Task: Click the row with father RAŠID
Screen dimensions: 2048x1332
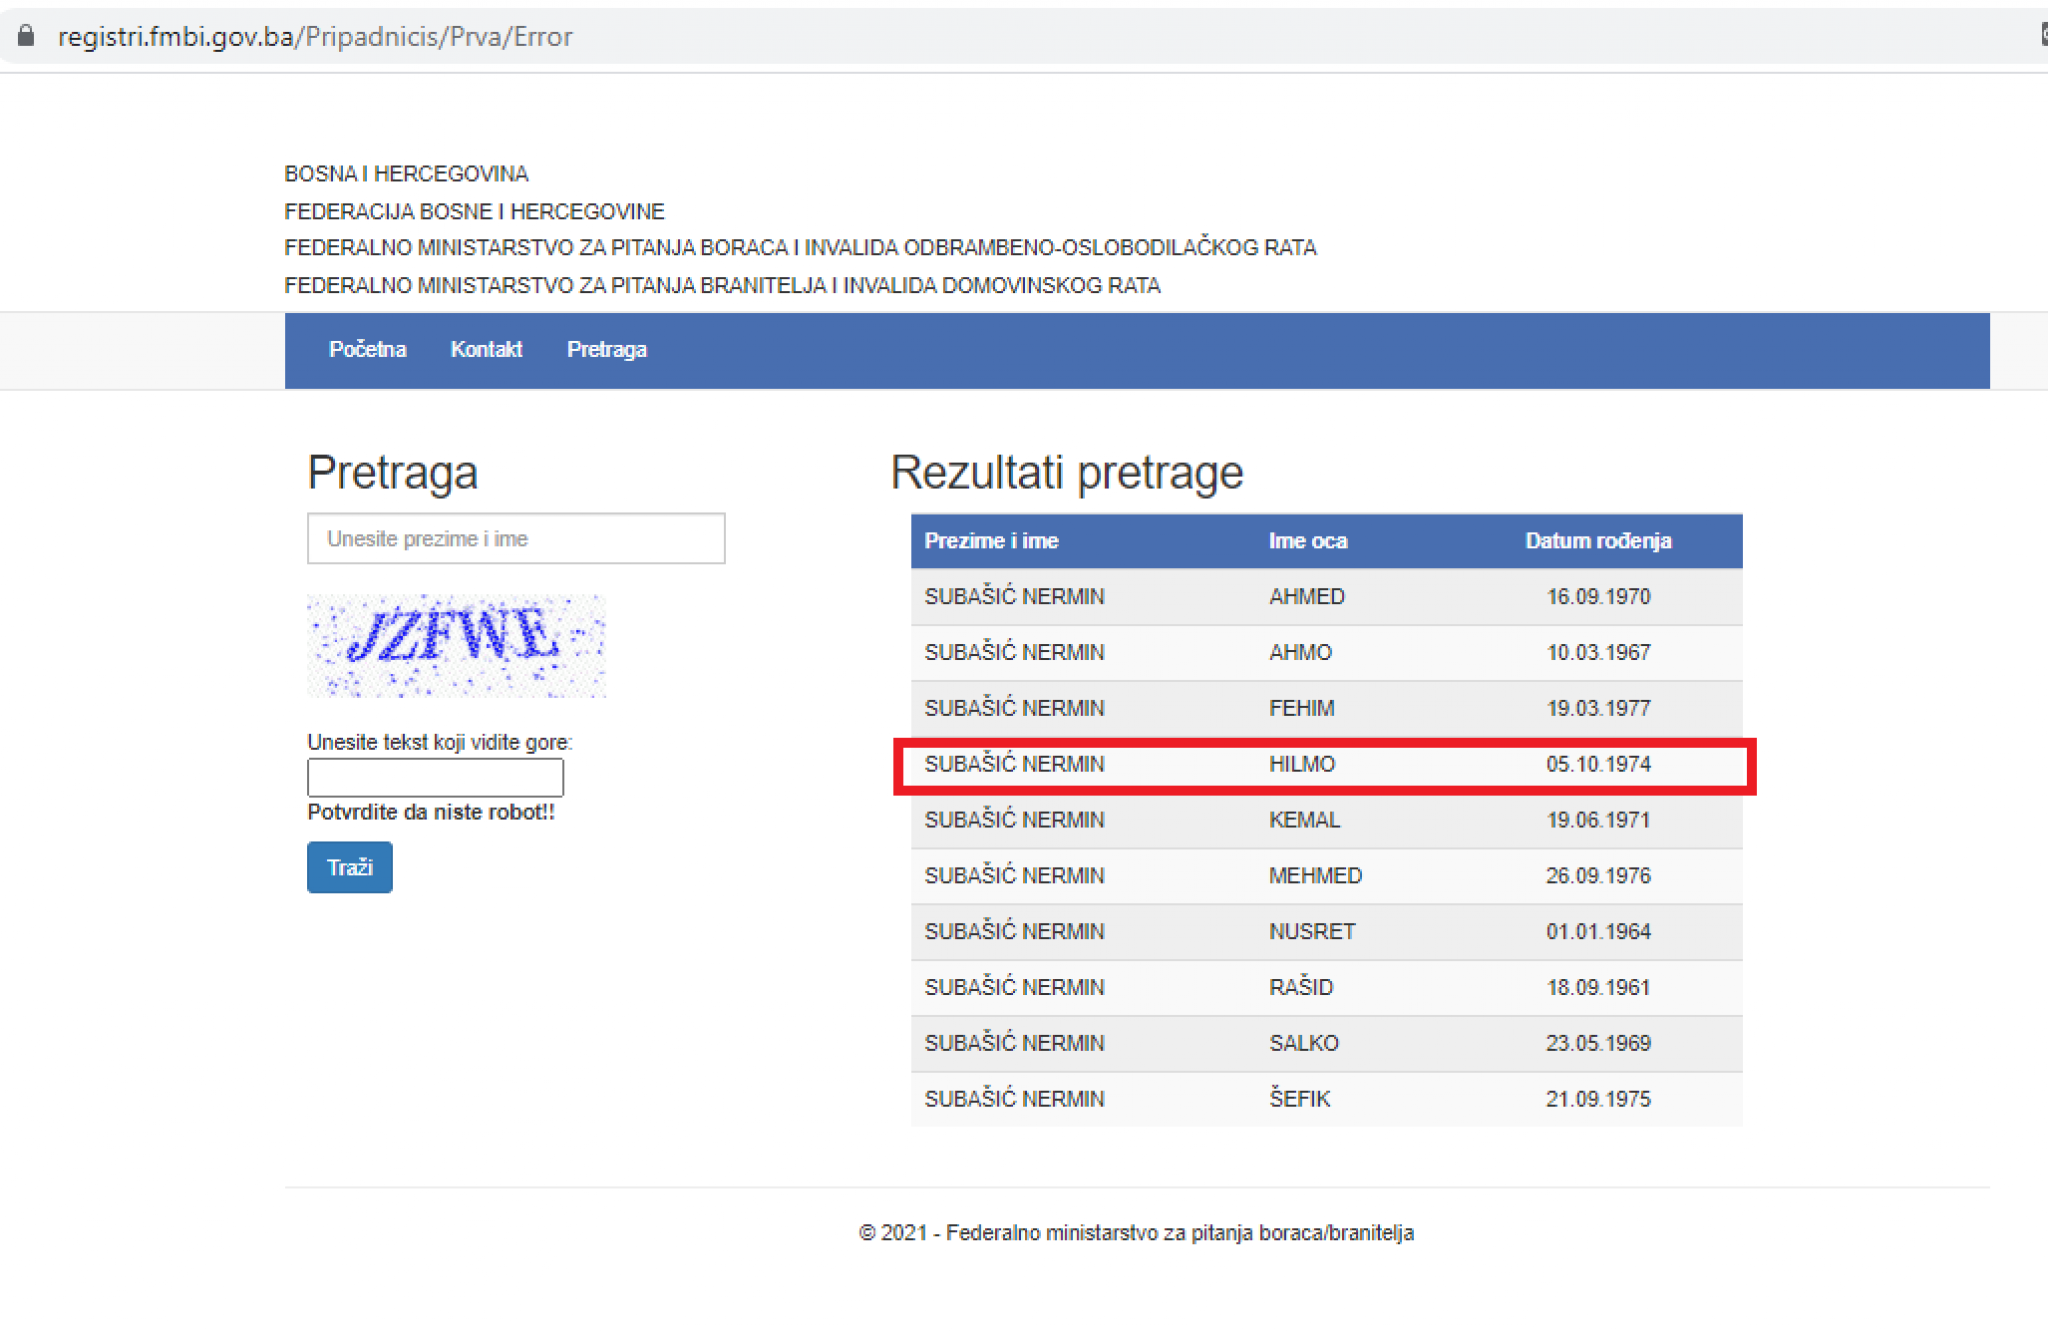Action: [1325, 988]
